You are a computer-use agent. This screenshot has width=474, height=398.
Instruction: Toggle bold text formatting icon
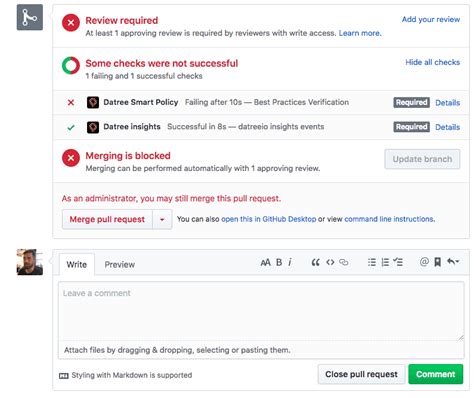tap(279, 262)
